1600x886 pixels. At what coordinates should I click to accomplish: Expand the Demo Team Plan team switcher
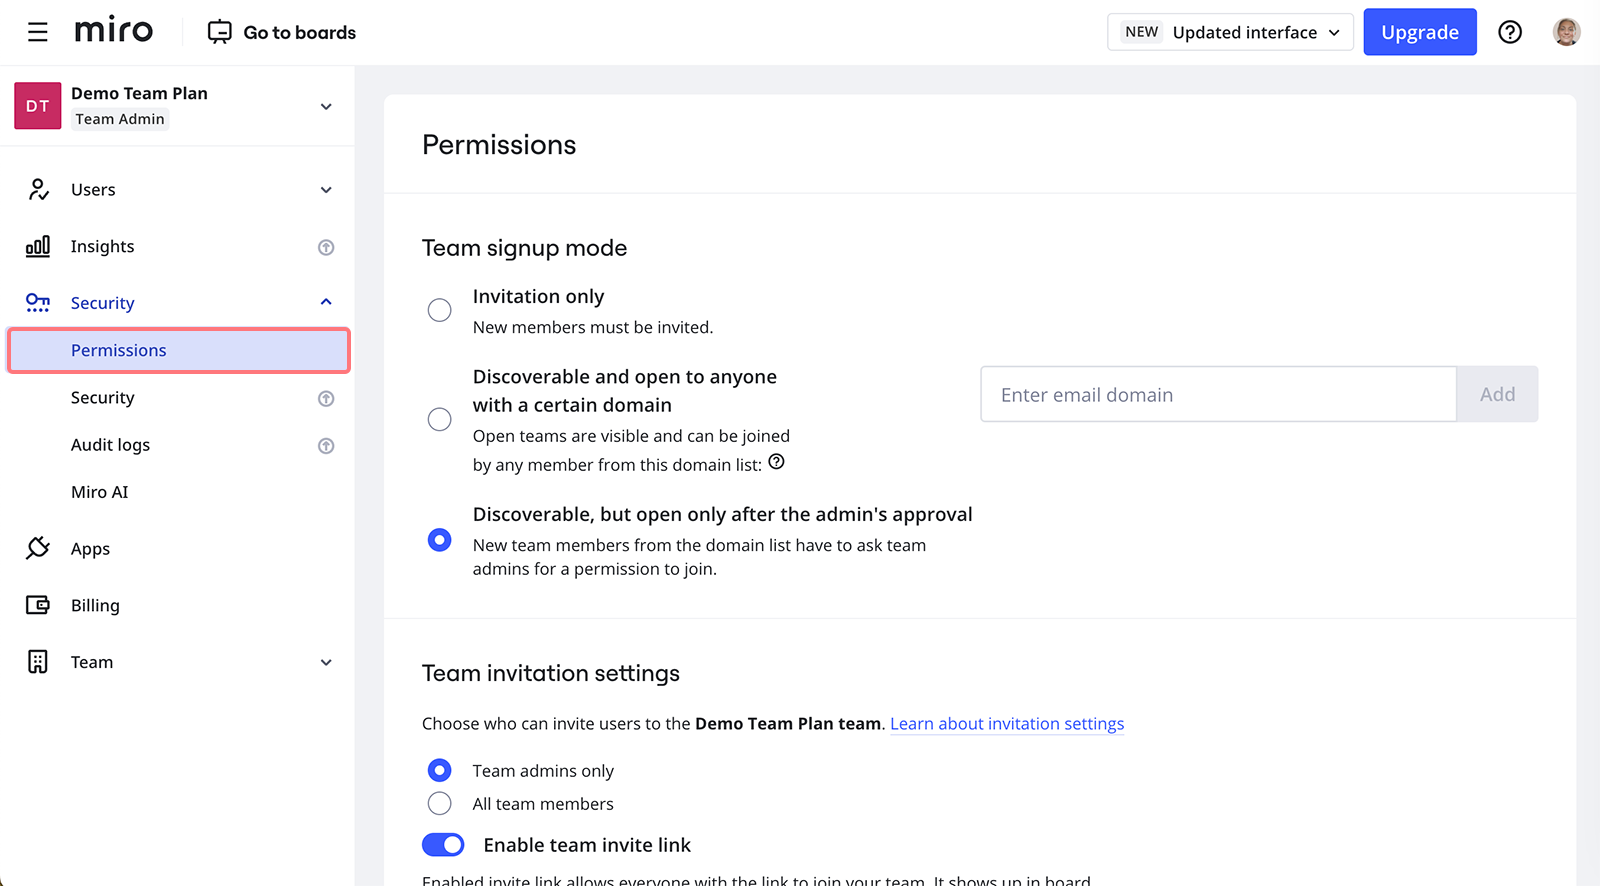tap(326, 106)
